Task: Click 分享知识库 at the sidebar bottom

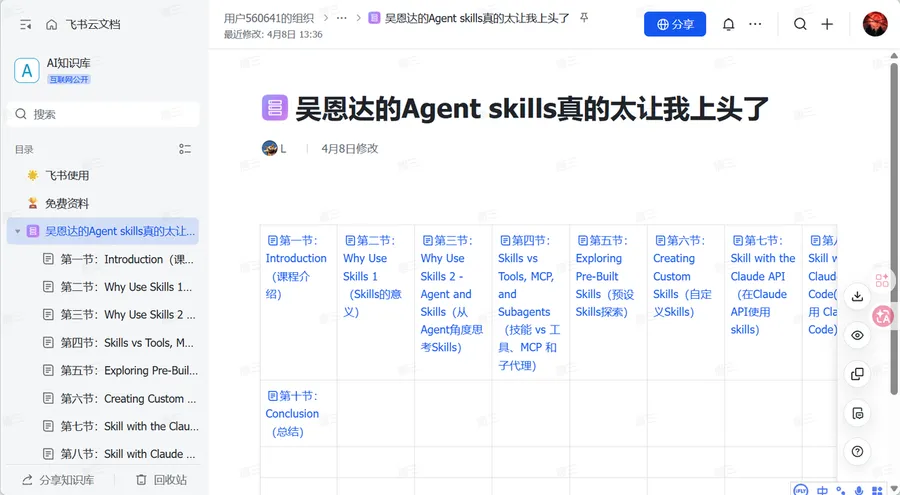Action: (x=58, y=479)
